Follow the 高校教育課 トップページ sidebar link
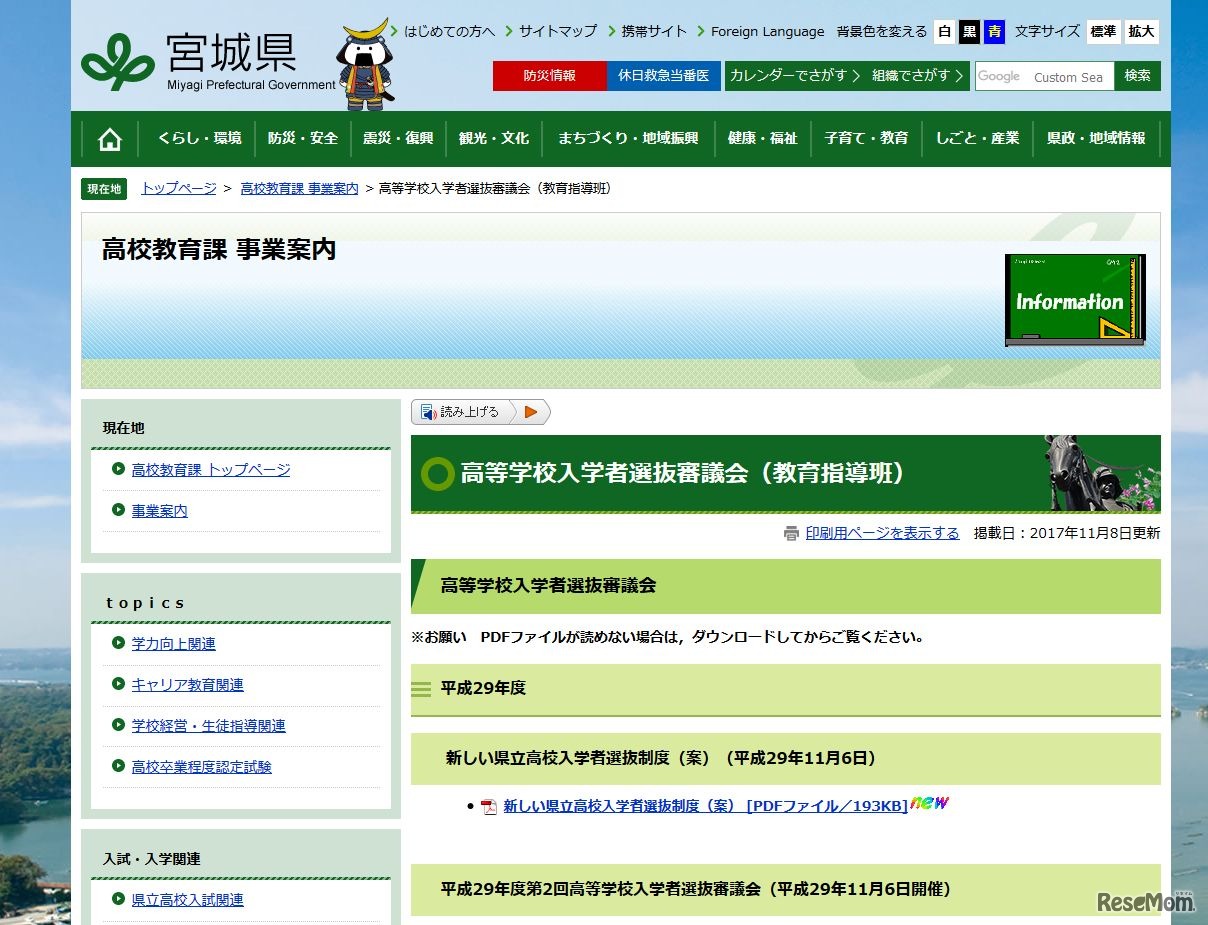The height and width of the screenshot is (925, 1208). [209, 469]
